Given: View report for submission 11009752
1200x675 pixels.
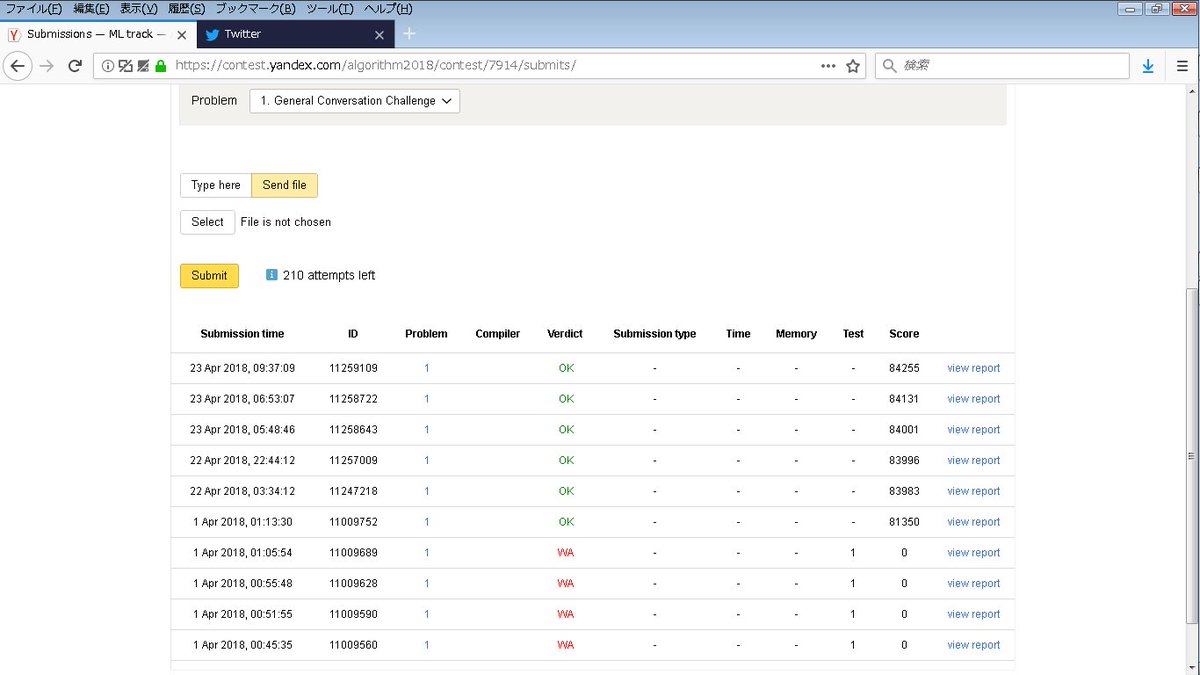Looking at the screenshot, I should coord(973,522).
